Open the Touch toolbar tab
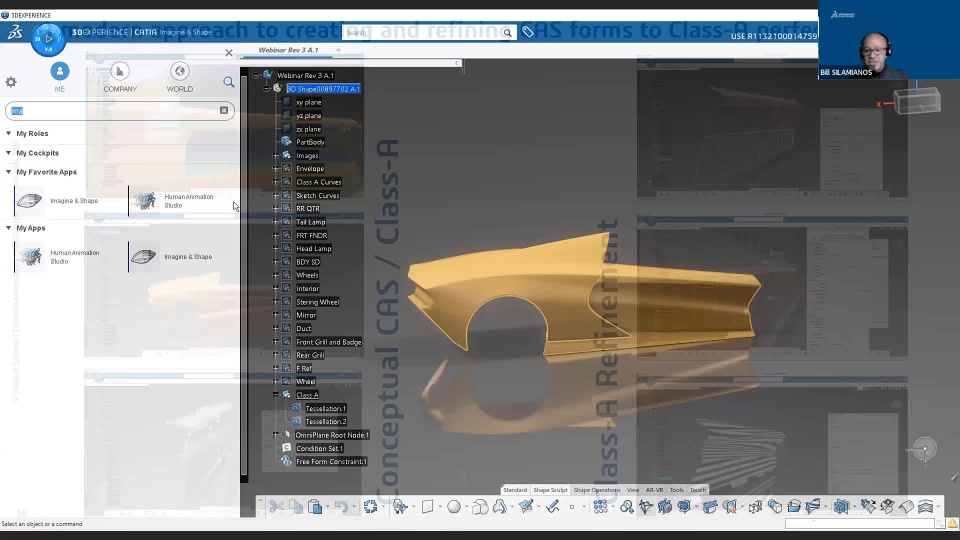The image size is (960, 540). click(698, 490)
